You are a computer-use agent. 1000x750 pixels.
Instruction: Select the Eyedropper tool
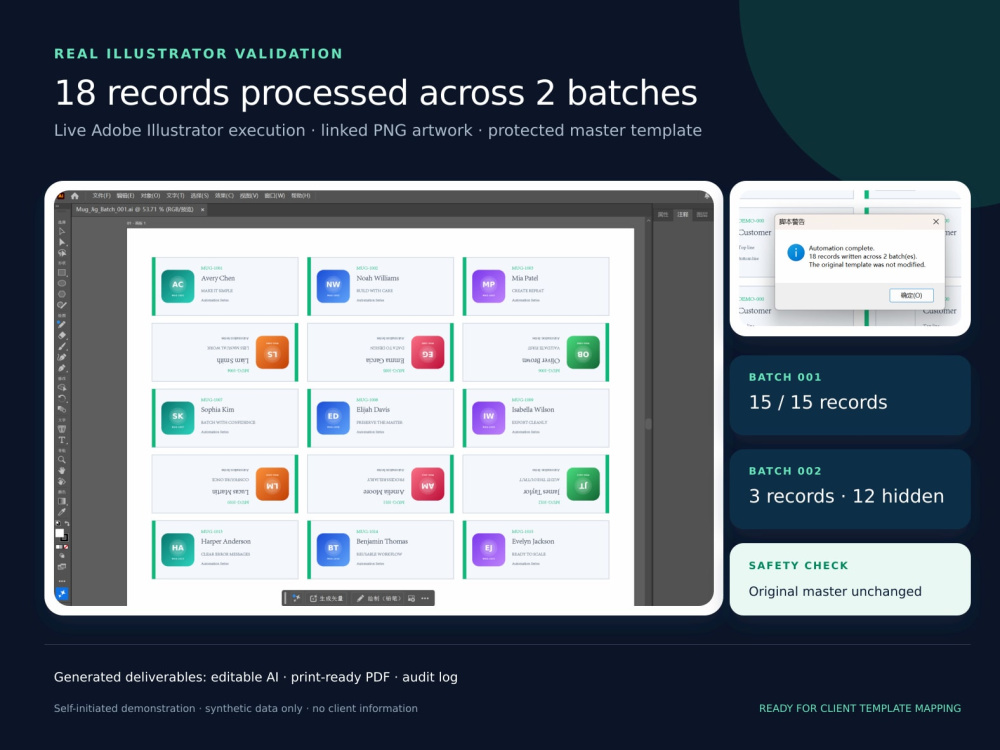tap(62, 511)
